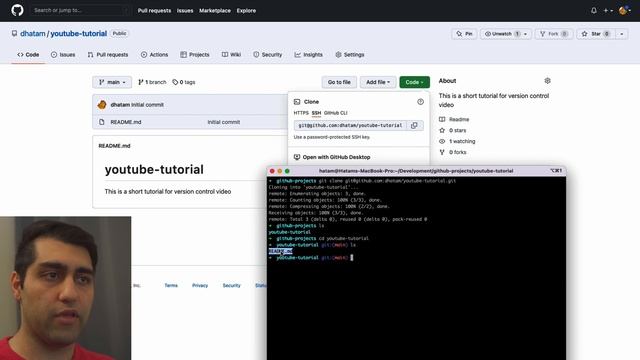
Task: Open the plus create-new menu
Action: tap(608, 11)
